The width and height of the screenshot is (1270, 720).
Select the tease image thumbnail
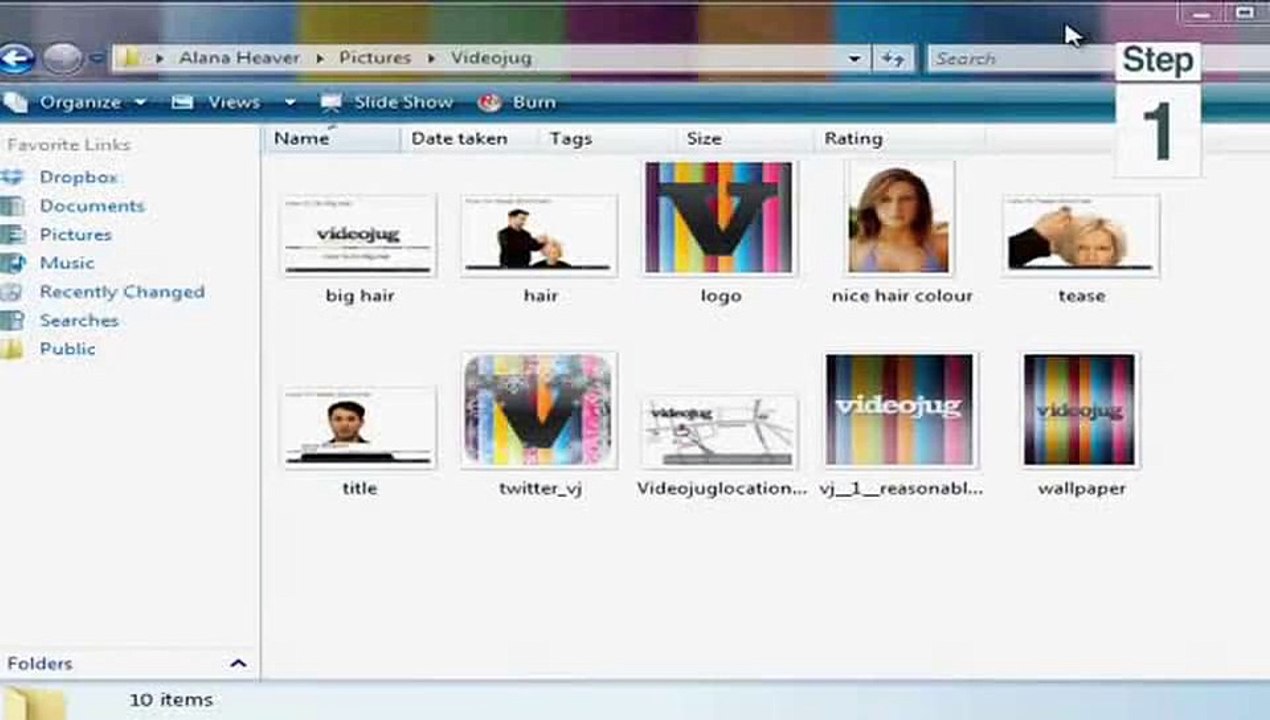[1081, 235]
